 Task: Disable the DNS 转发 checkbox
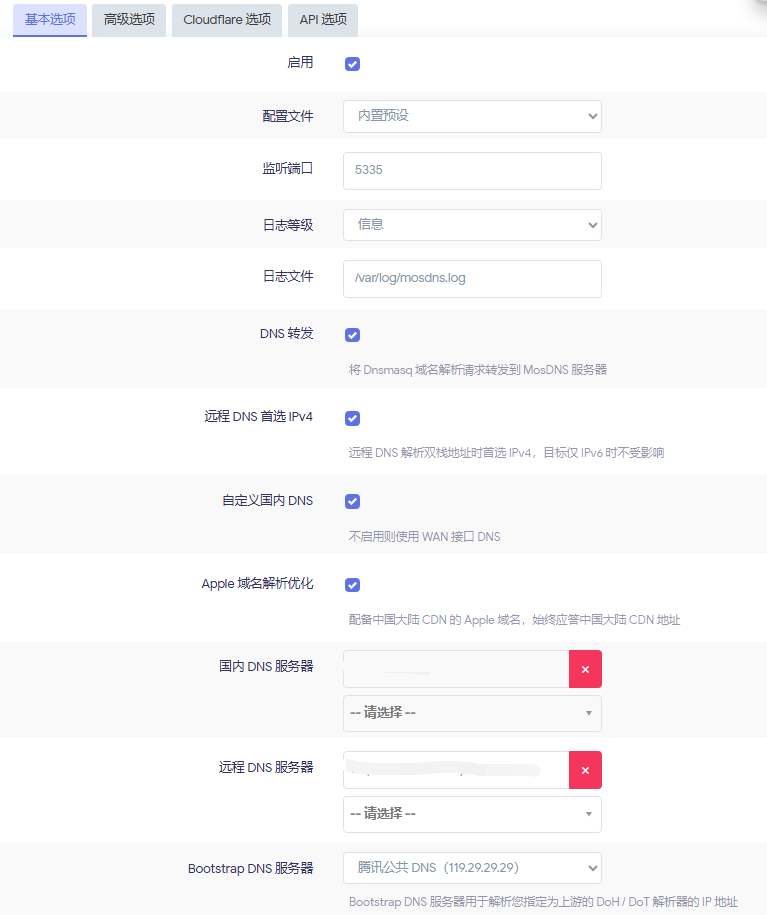[x=352, y=335]
